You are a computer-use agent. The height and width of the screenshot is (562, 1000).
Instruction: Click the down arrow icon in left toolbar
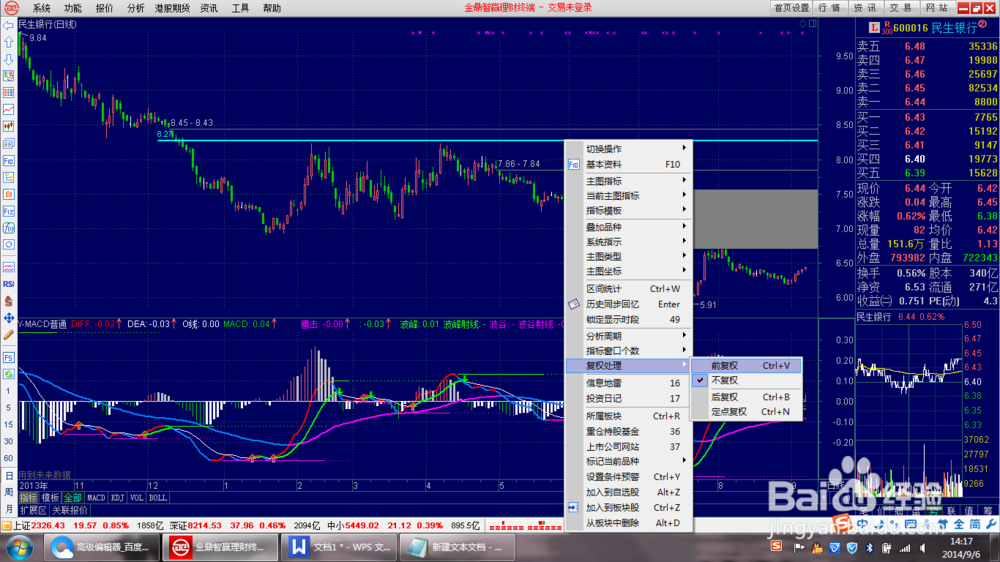(x=8, y=59)
